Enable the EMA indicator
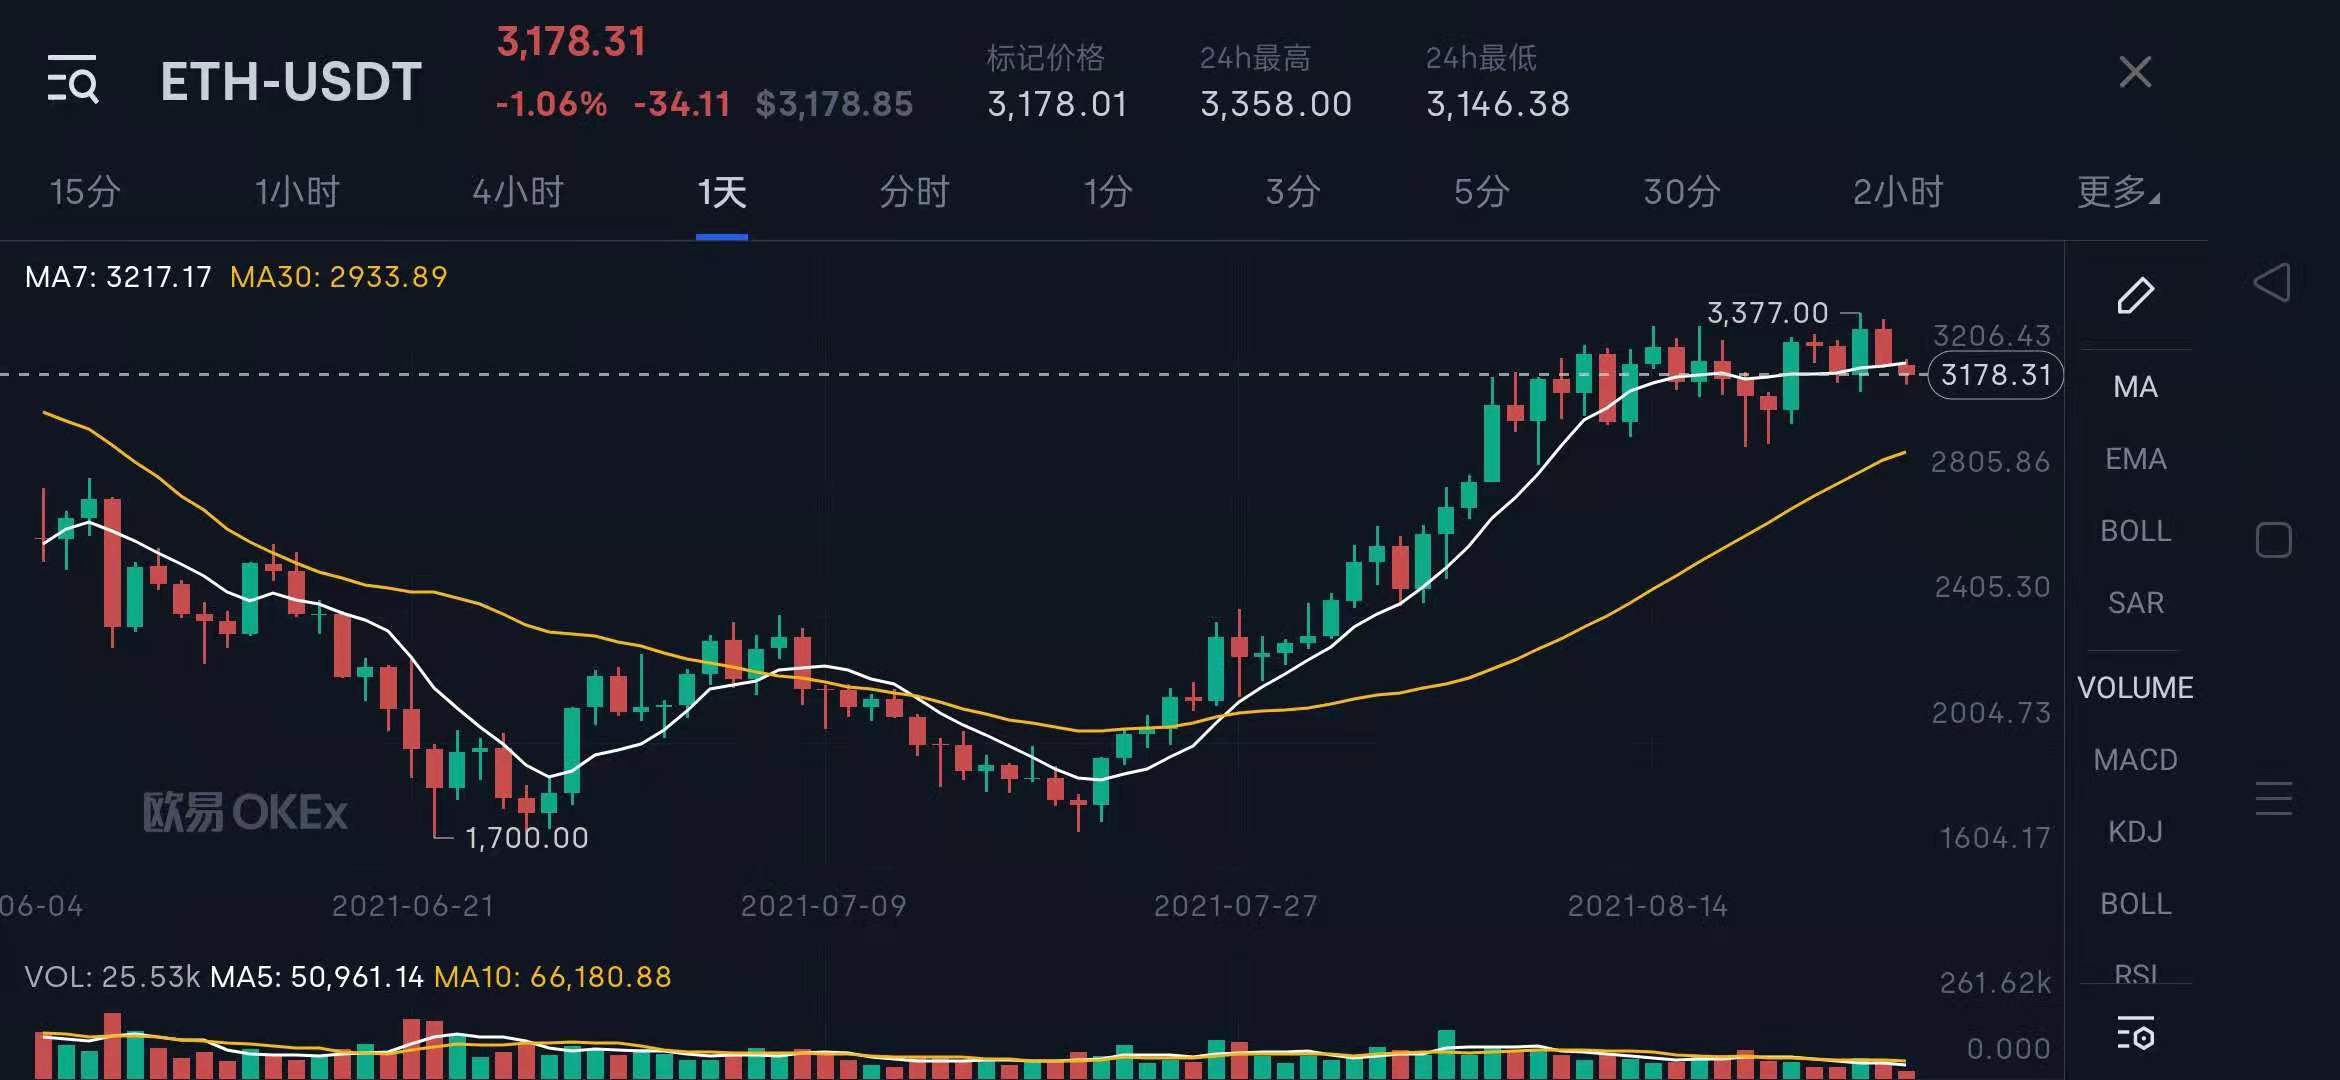 (x=2135, y=458)
